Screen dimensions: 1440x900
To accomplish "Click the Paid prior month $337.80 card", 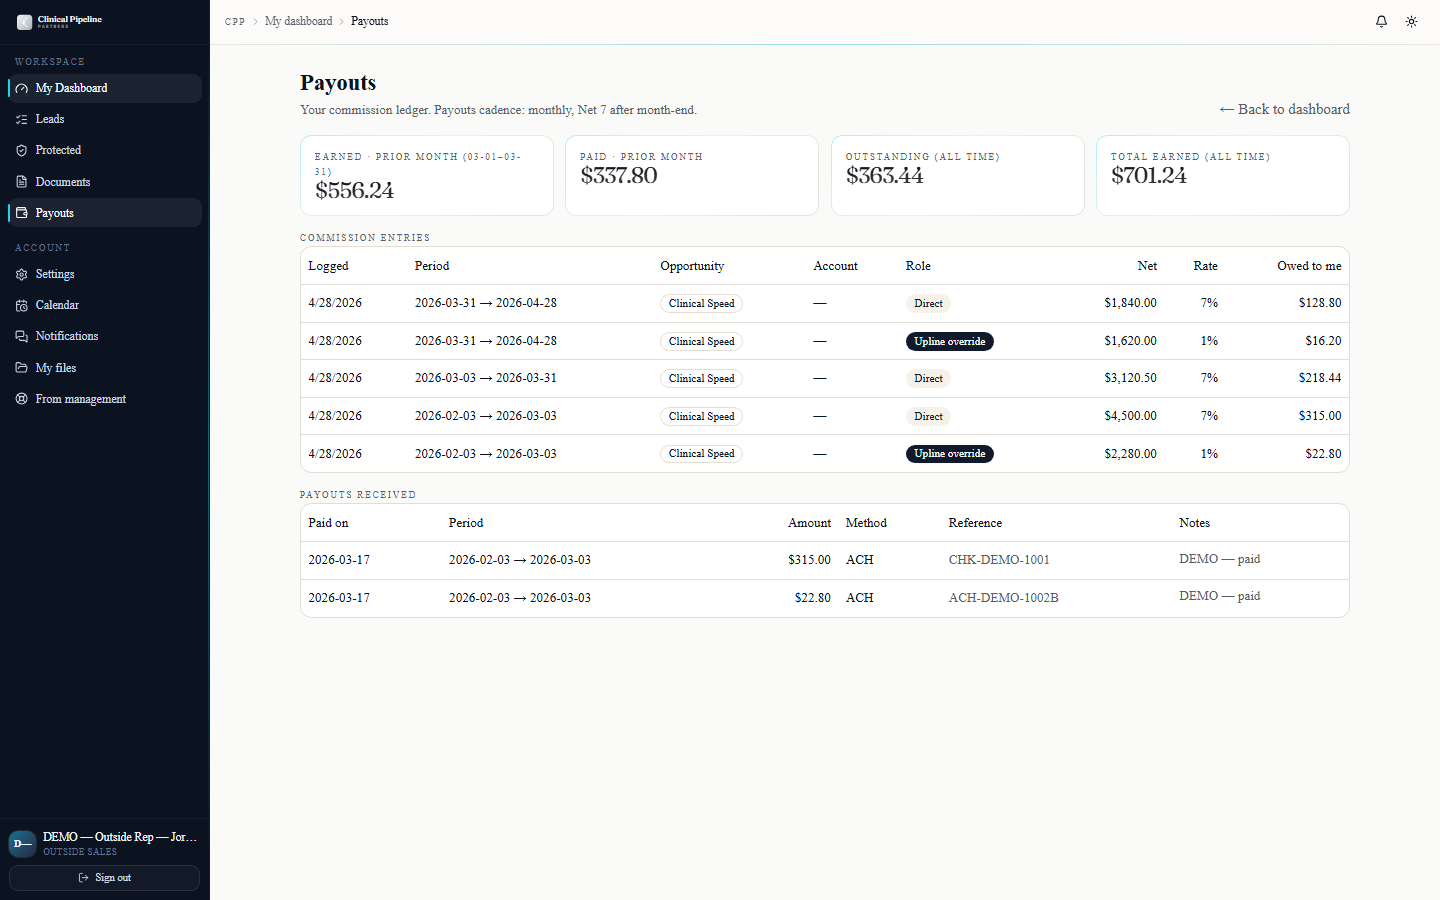I will pyautogui.click(x=692, y=175).
